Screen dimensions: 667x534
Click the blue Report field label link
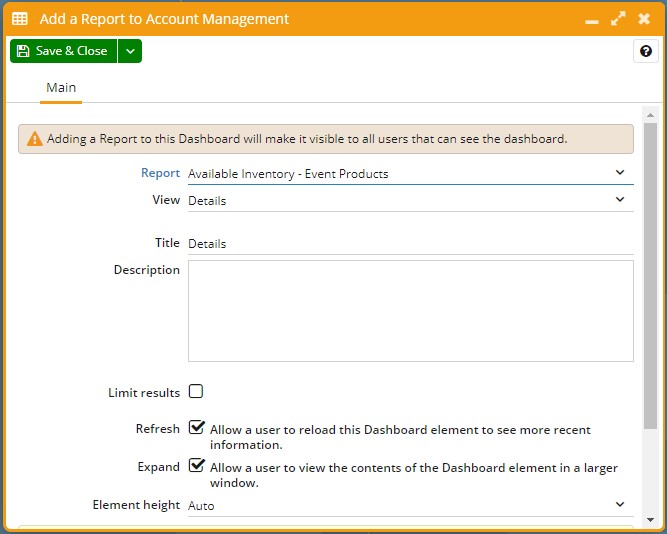(x=160, y=173)
